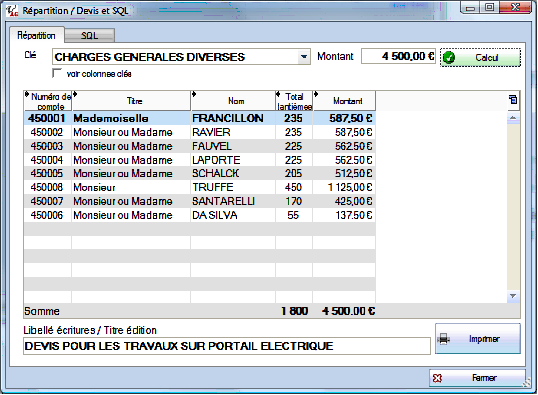The width and height of the screenshot is (538, 395).
Task: Click the 512,50 € amount cell
Action: coord(344,173)
